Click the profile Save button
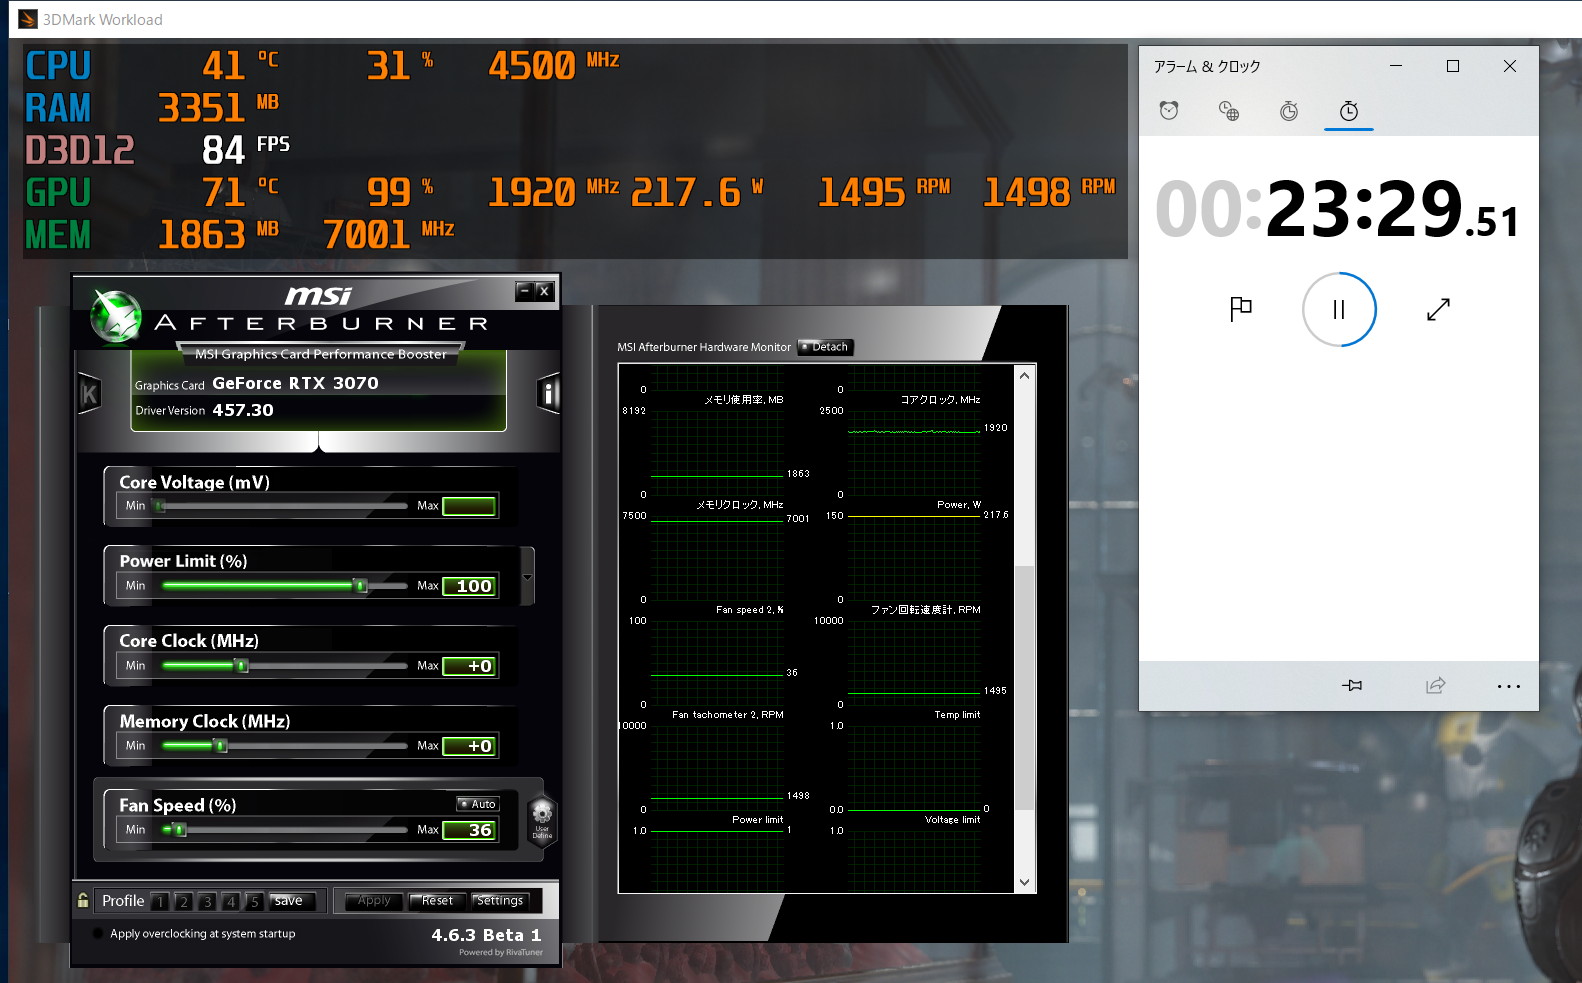The height and width of the screenshot is (983, 1582). tap(292, 901)
